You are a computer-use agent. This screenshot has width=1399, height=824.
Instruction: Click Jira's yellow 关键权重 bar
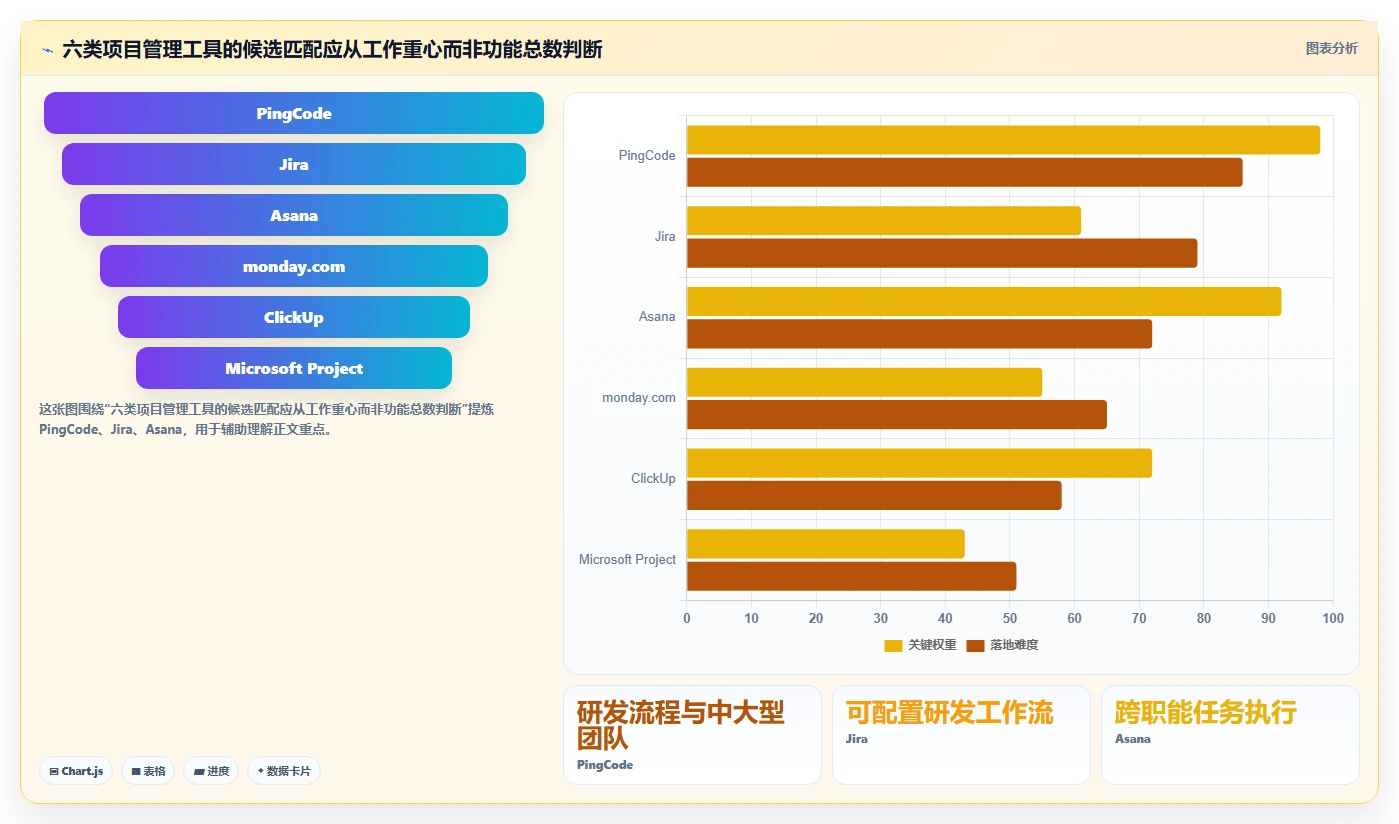click(x=884, y=221)
